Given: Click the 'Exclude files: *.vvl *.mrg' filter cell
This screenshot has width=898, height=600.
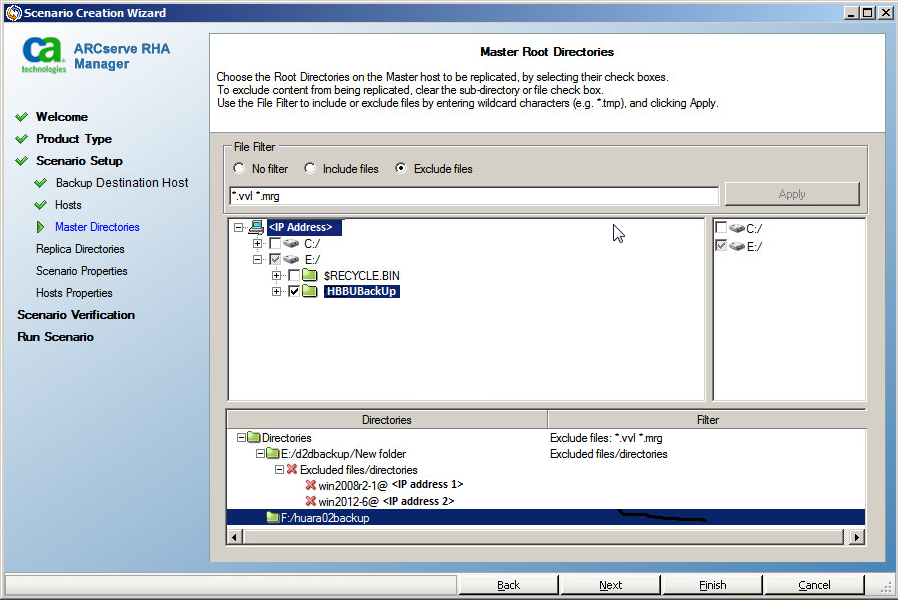Looking at the screenshot, I should [x=606, y=438].
